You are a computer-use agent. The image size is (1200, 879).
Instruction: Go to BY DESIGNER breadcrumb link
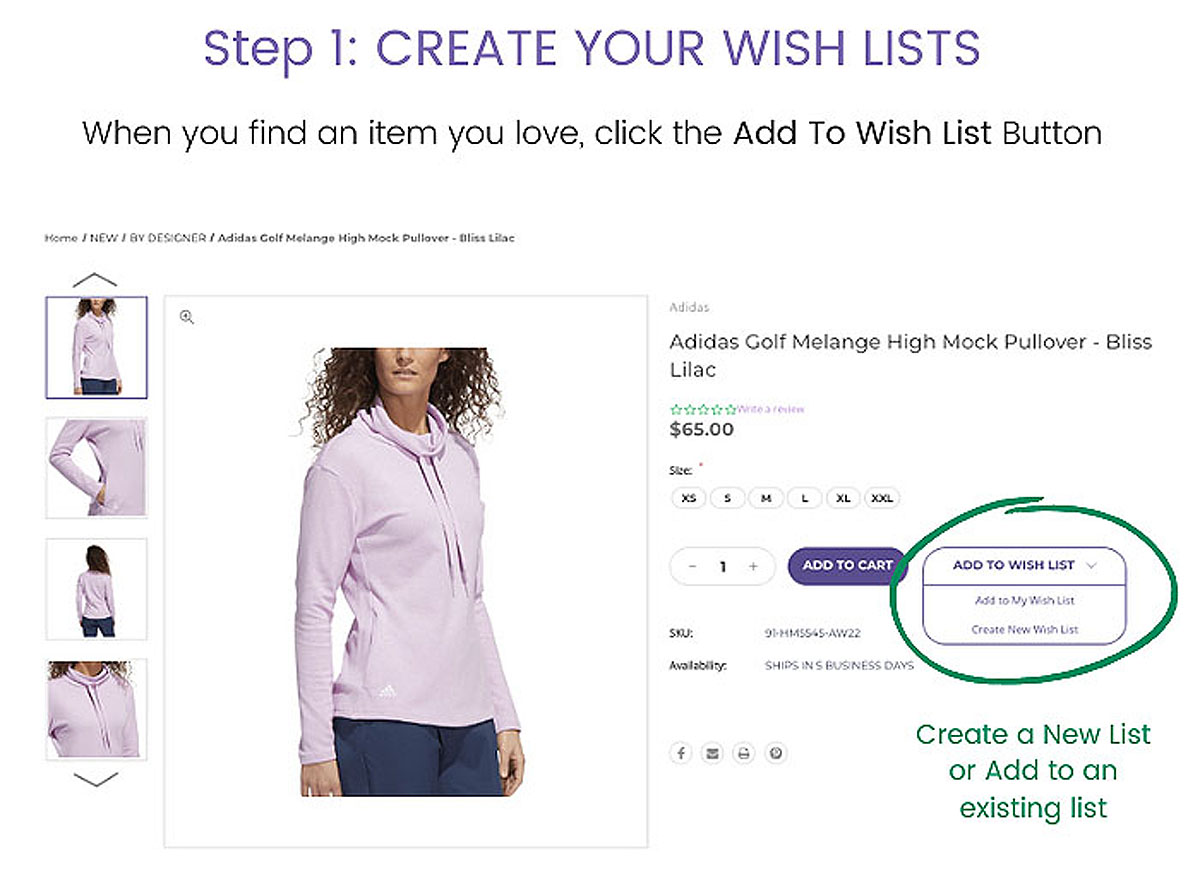167,238
